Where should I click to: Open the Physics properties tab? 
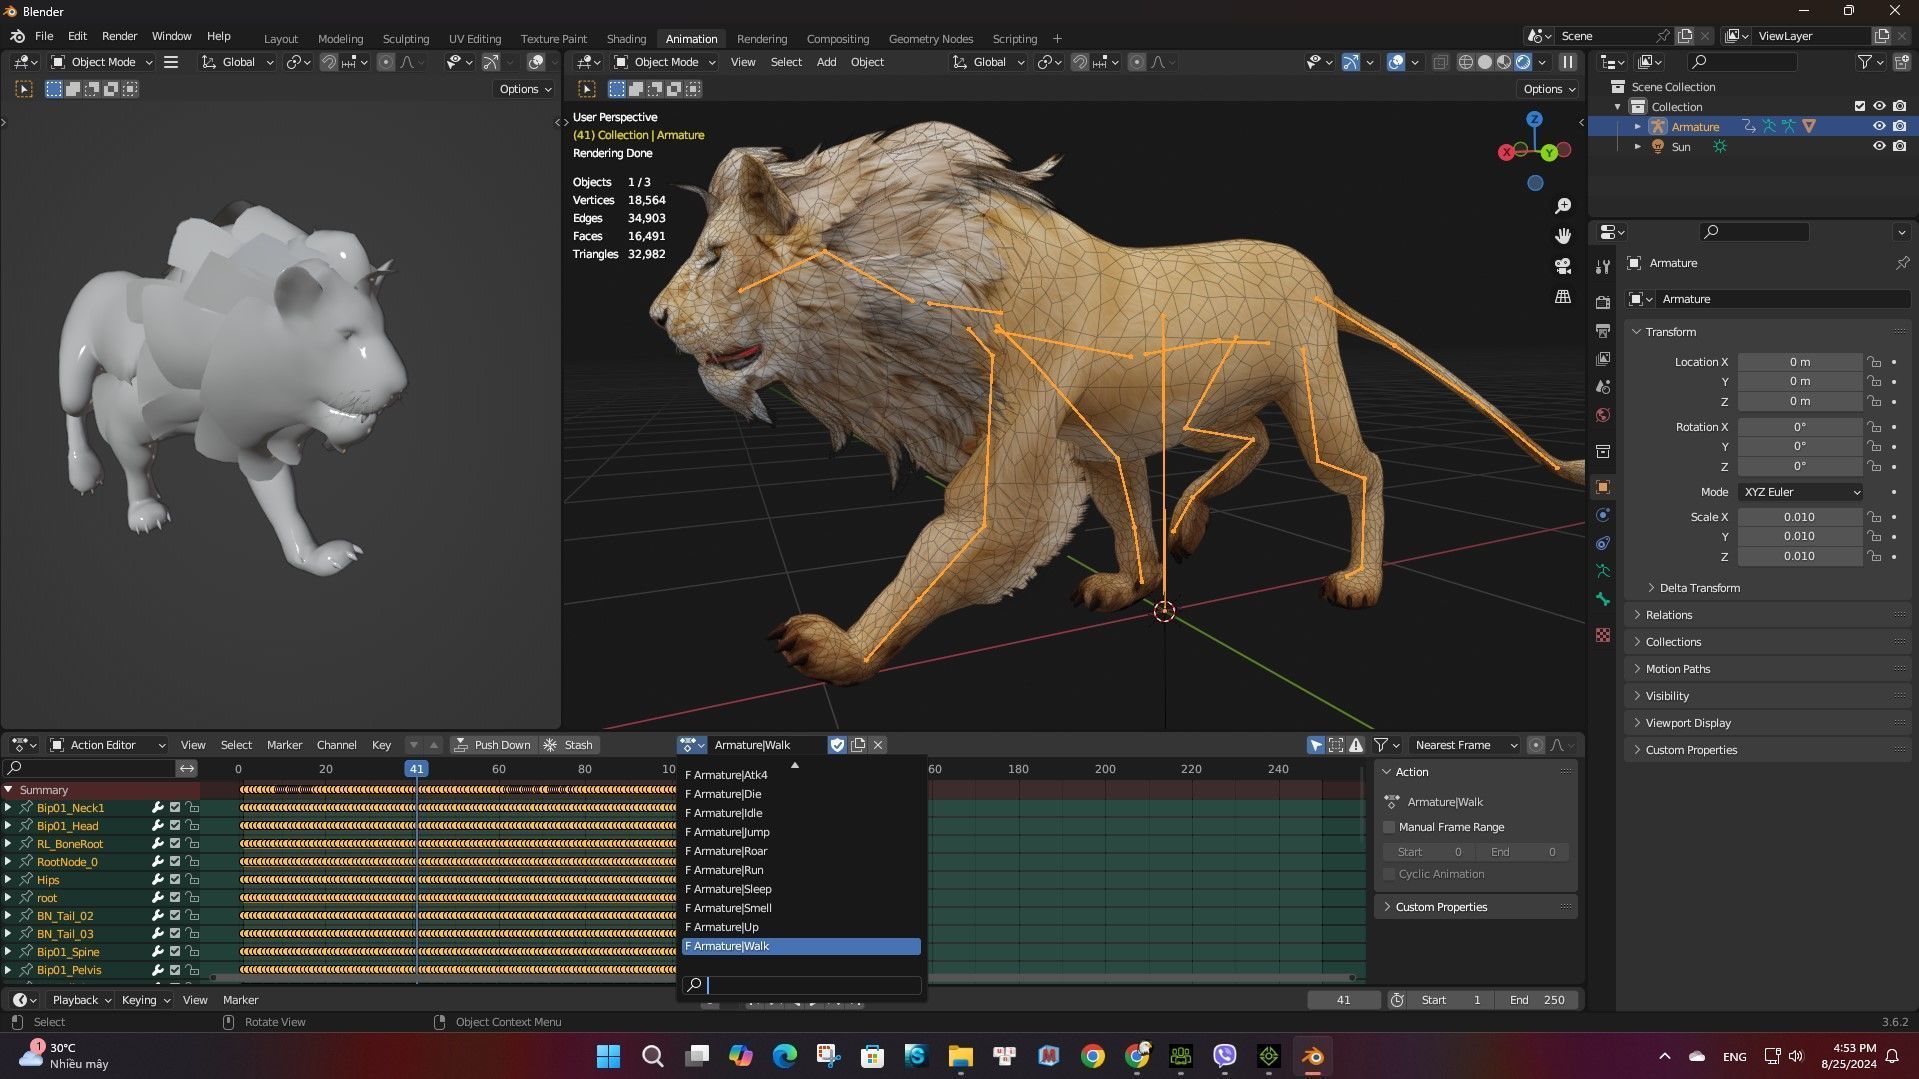point(1603,515)
